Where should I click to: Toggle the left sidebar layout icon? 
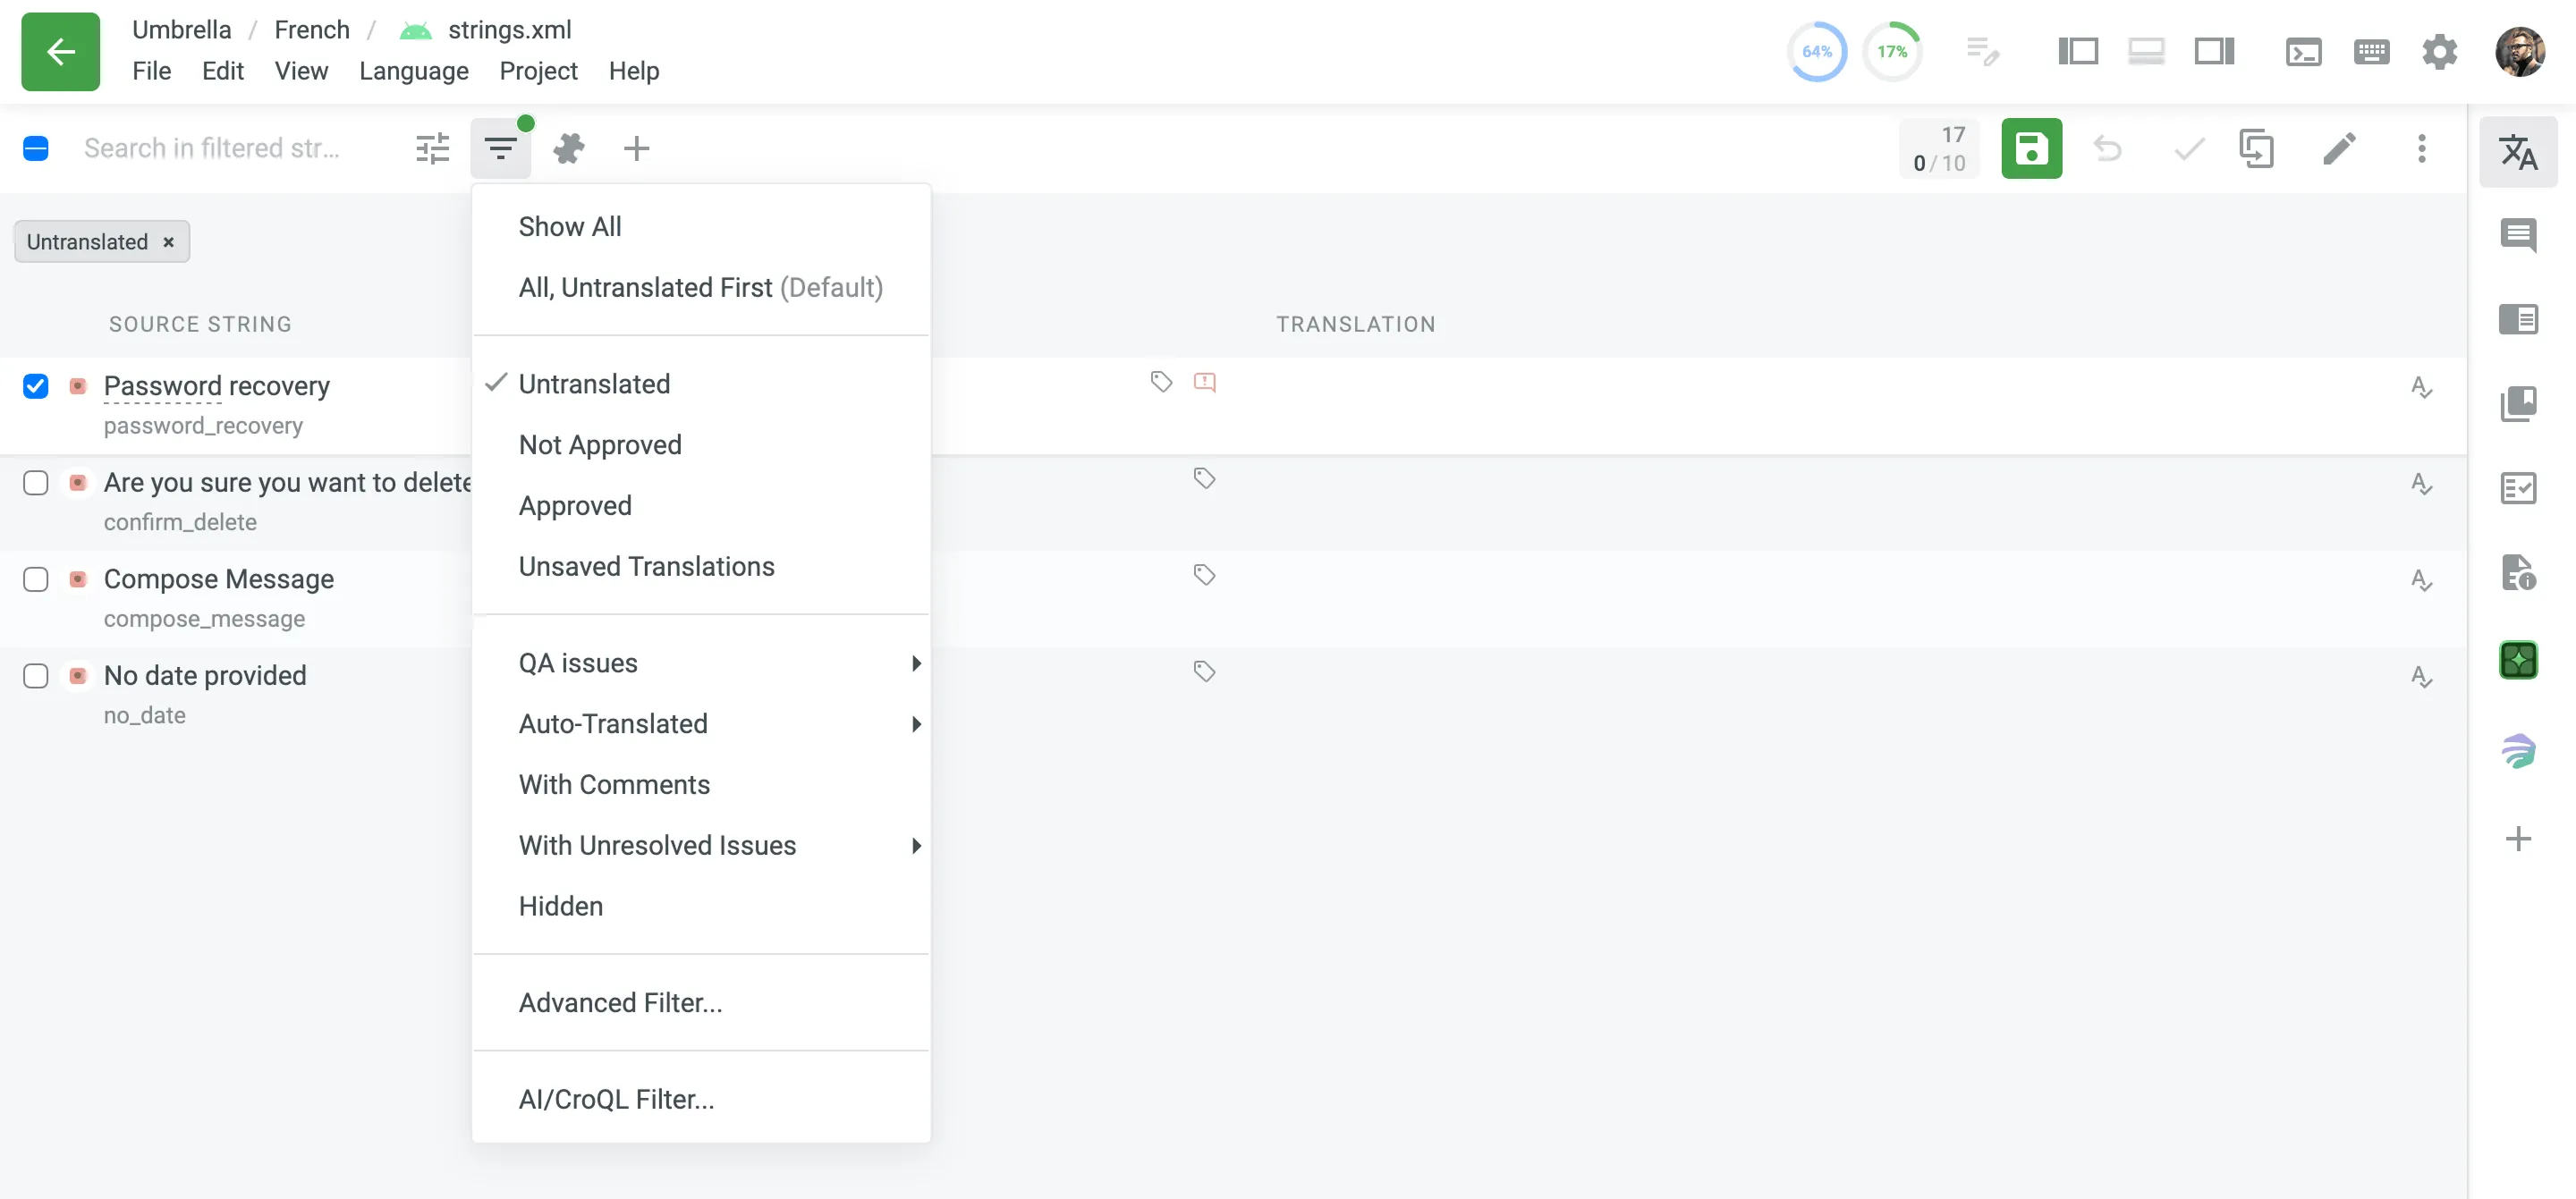(x=2077, y=51)
